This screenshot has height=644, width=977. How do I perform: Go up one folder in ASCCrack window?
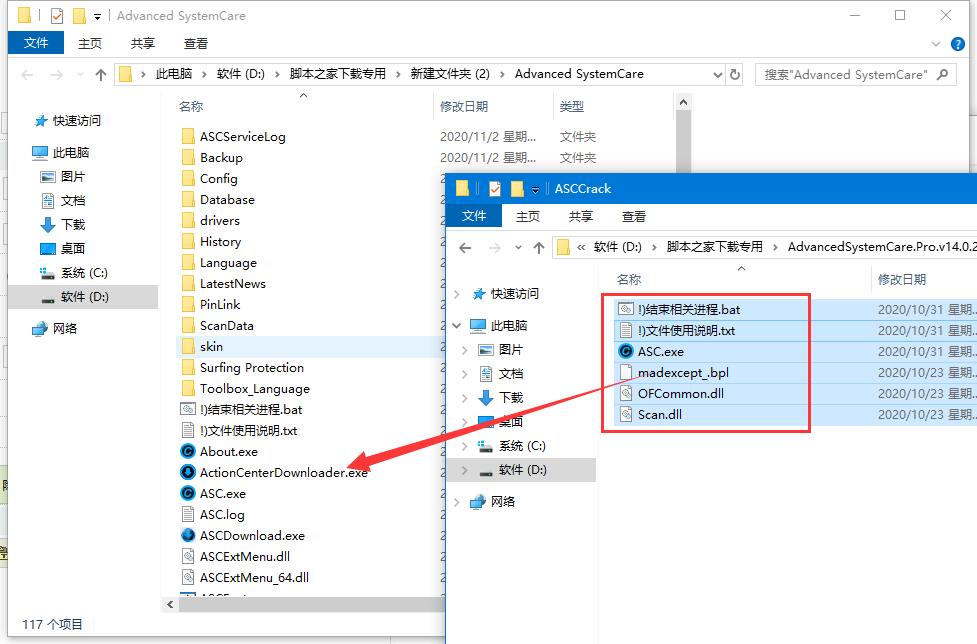click(x=539, y=248)
